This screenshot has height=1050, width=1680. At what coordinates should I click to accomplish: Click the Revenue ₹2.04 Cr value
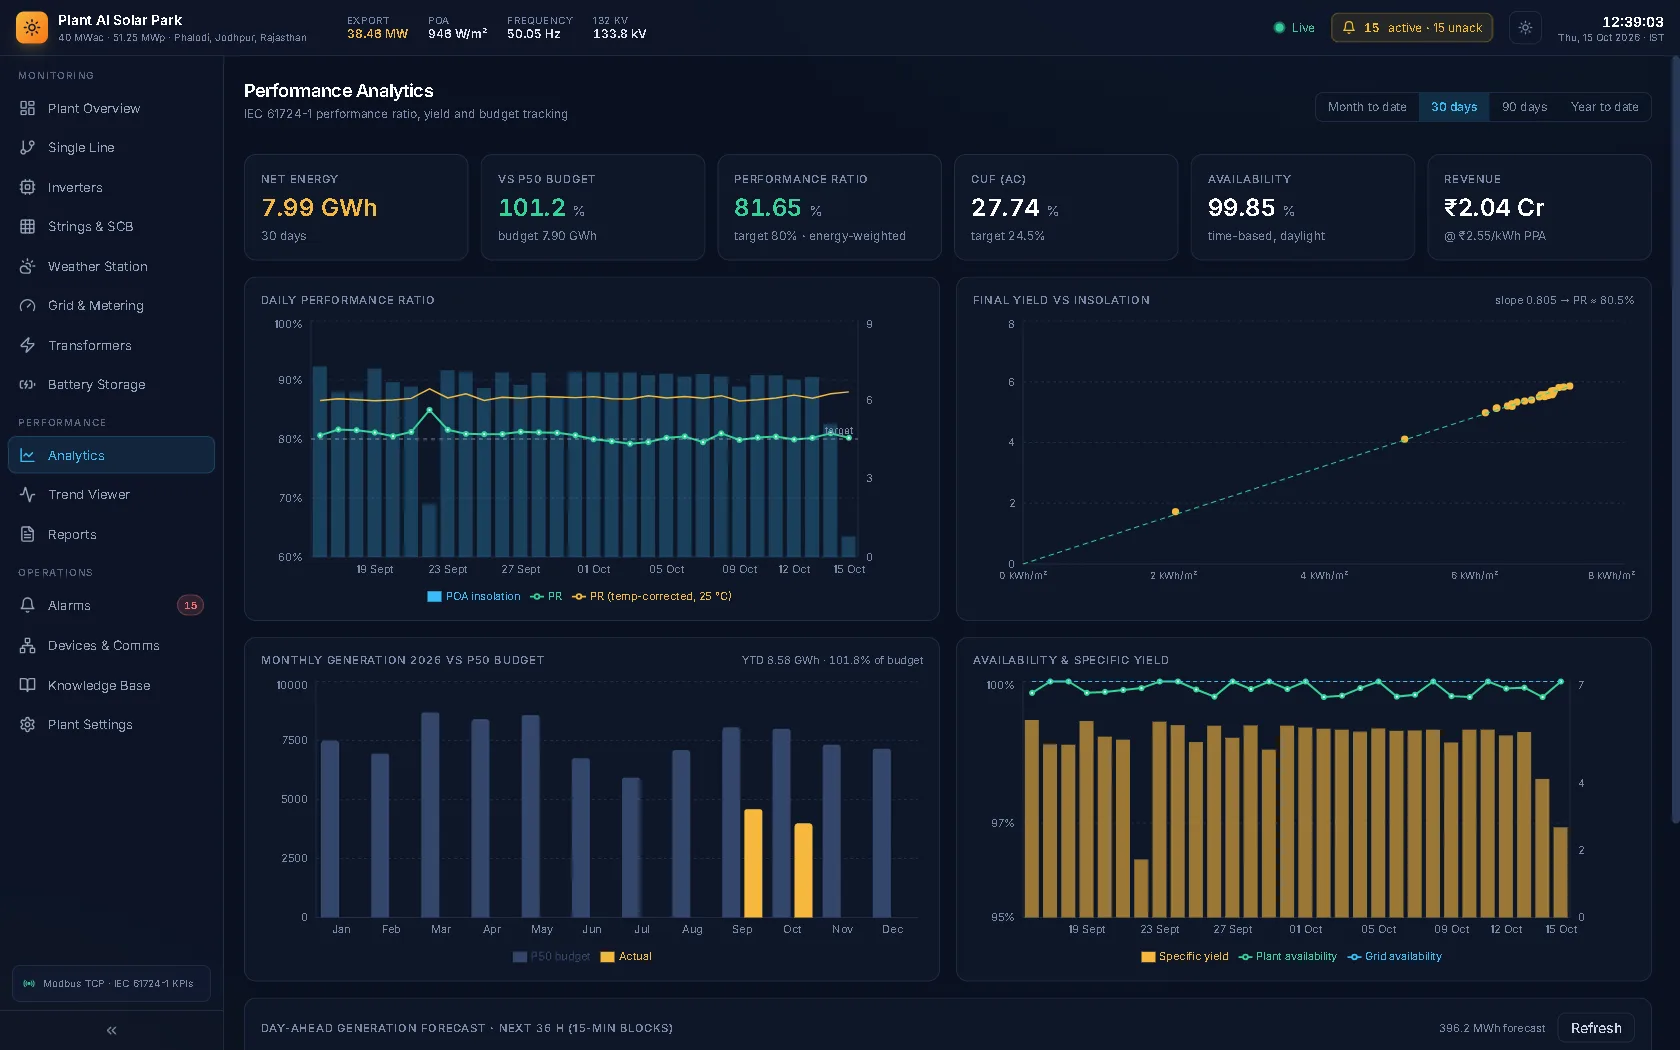[1494, 208]
